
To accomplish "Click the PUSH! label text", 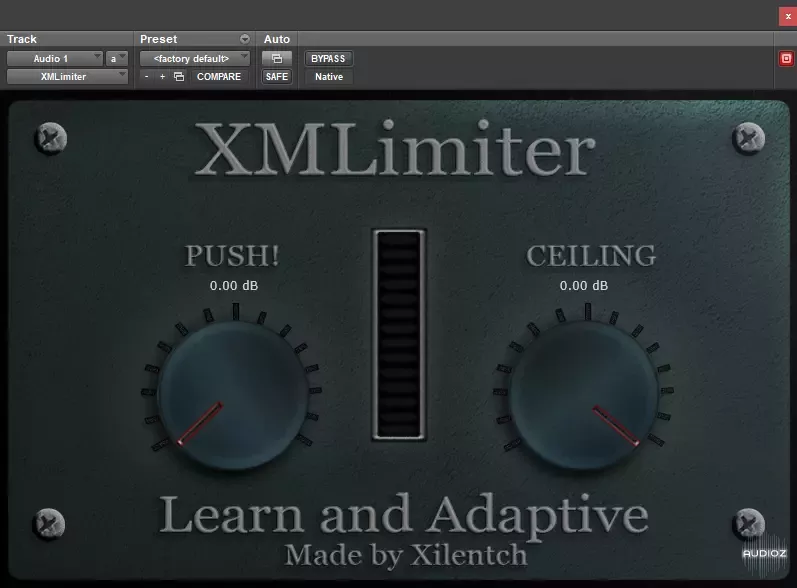I will click(x=232, y=256).
